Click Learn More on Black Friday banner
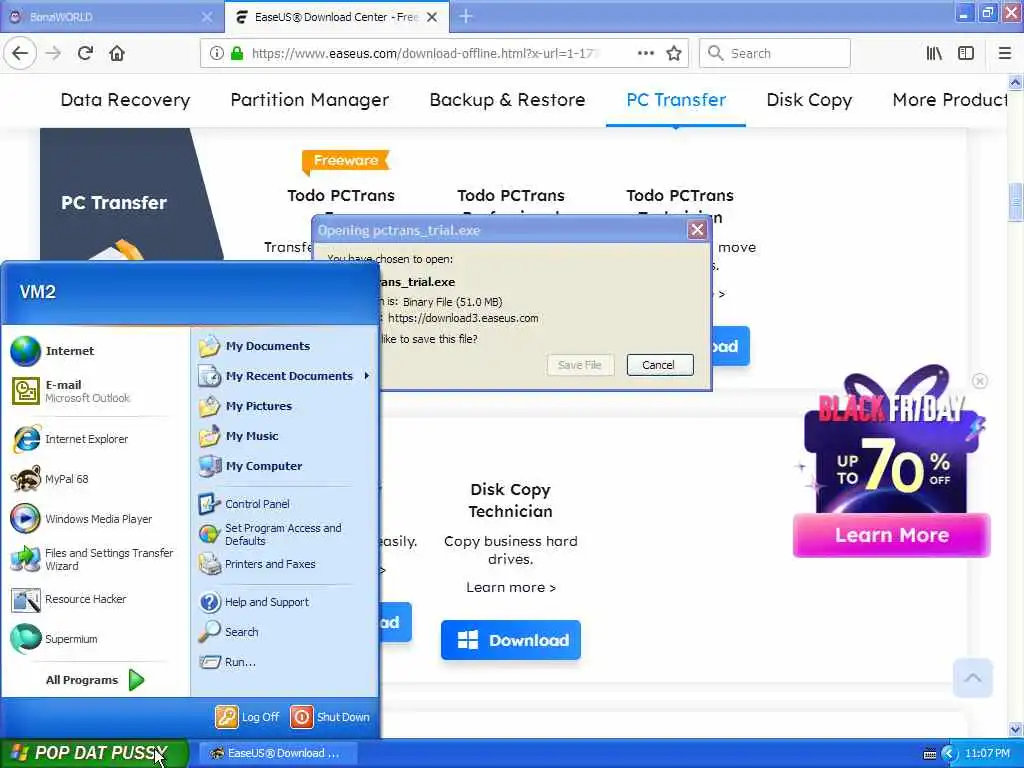 (x=891, y=535)
